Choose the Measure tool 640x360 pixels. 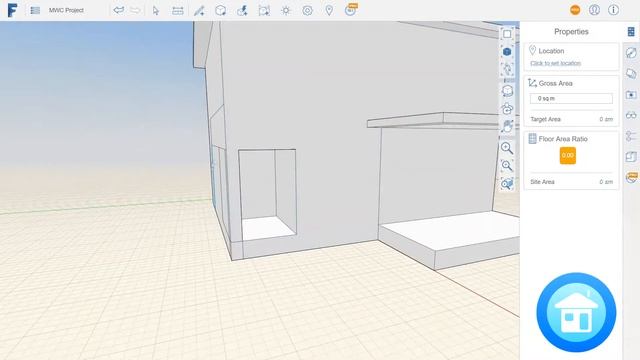[178, 11]
